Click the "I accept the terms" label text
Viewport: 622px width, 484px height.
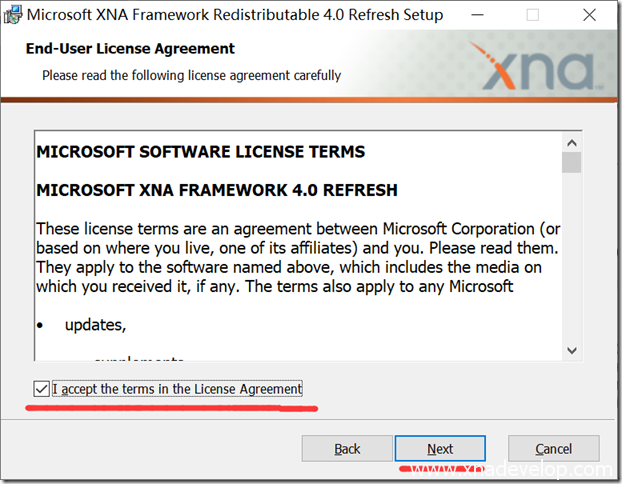click(x=177, y=389)
